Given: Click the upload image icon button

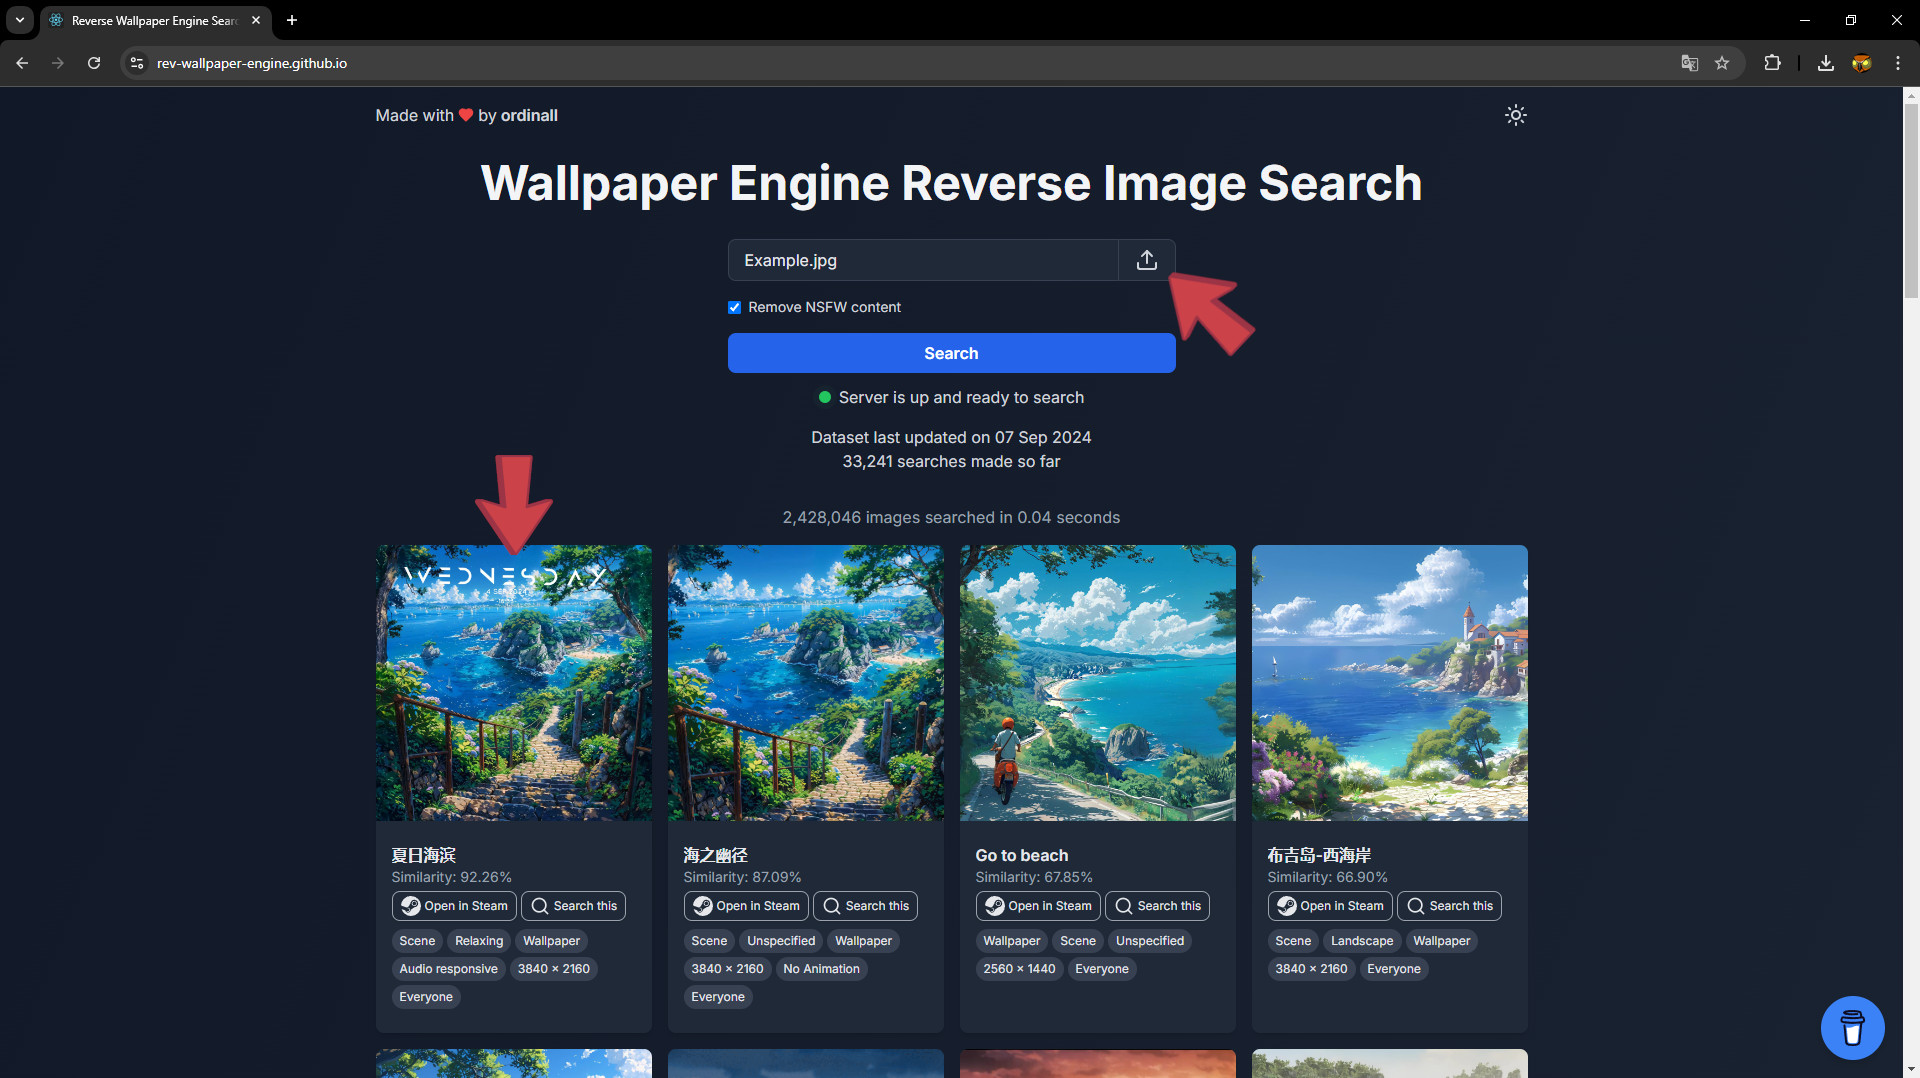Looking at the screenshot, I should (1146, 260).
